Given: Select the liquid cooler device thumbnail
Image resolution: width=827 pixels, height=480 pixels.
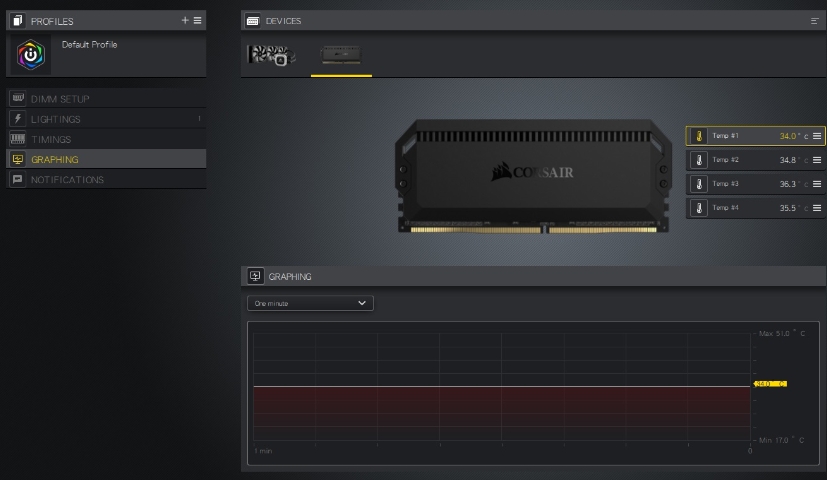Looking at the screenshot, I should 271,55.
